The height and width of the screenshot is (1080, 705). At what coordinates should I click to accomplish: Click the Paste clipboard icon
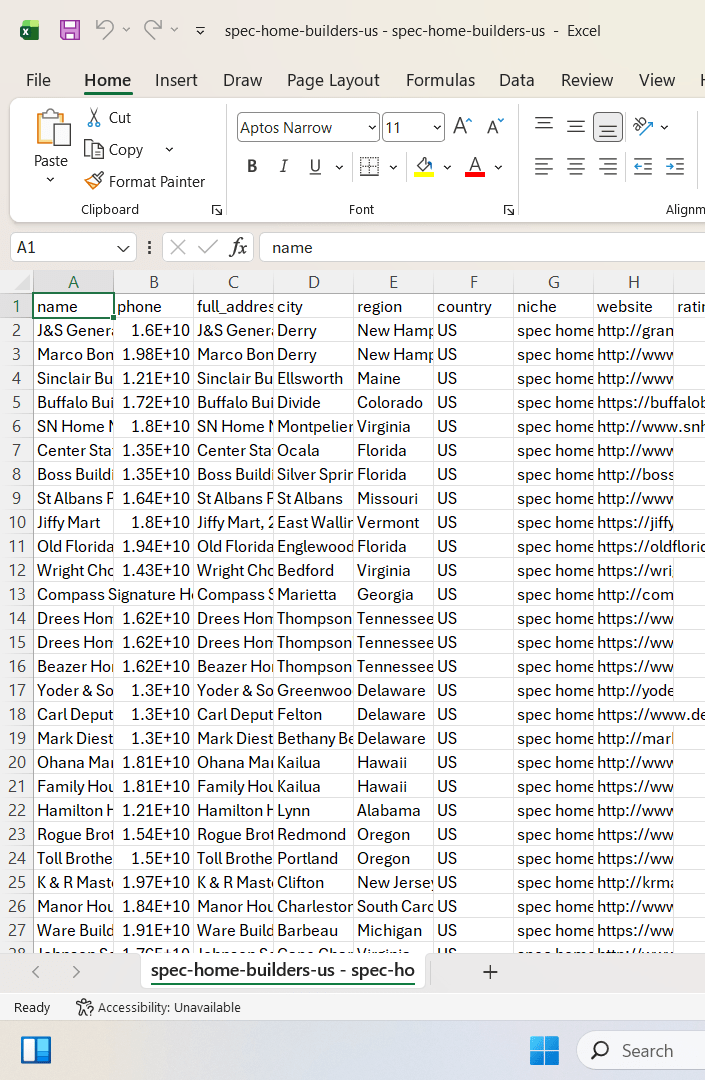click(52, 128)
